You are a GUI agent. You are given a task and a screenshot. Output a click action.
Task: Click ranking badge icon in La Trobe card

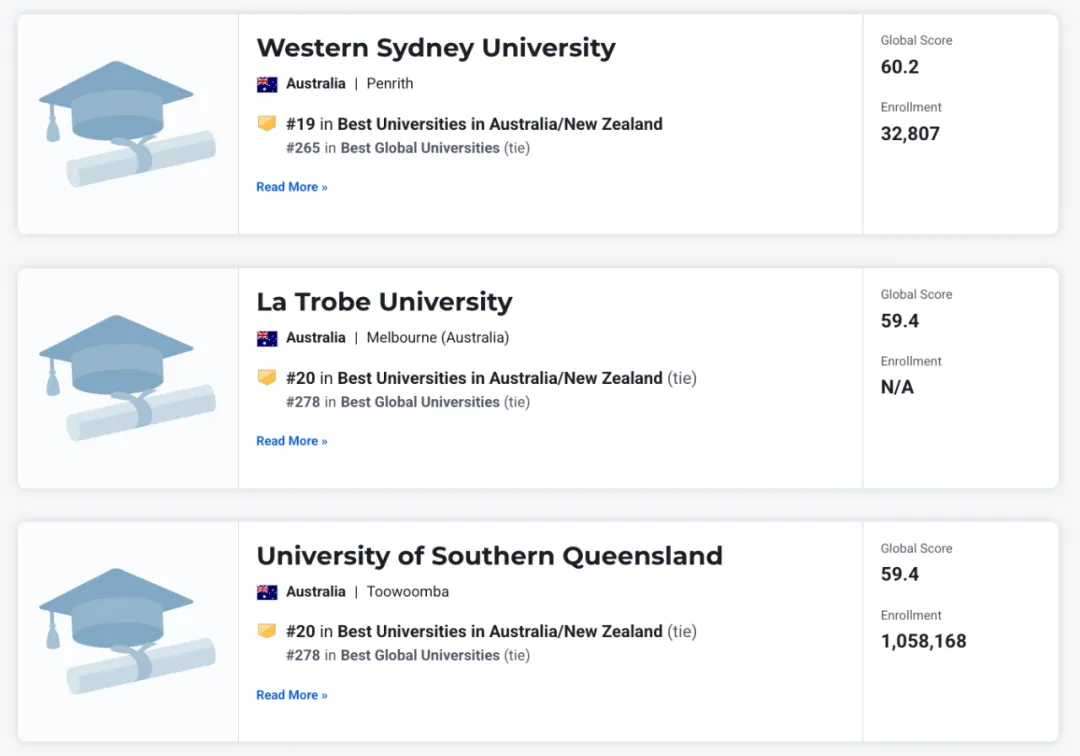pyautogui.click(x=267, y=377)
